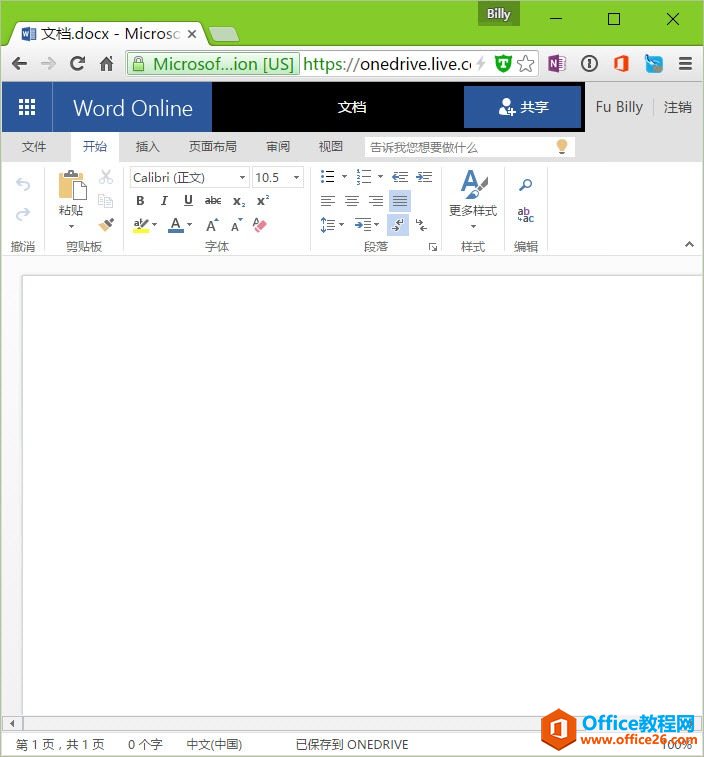This screenshot has height=757, width=704.
Task: Reload the browser page
Action: coord(77,63)
